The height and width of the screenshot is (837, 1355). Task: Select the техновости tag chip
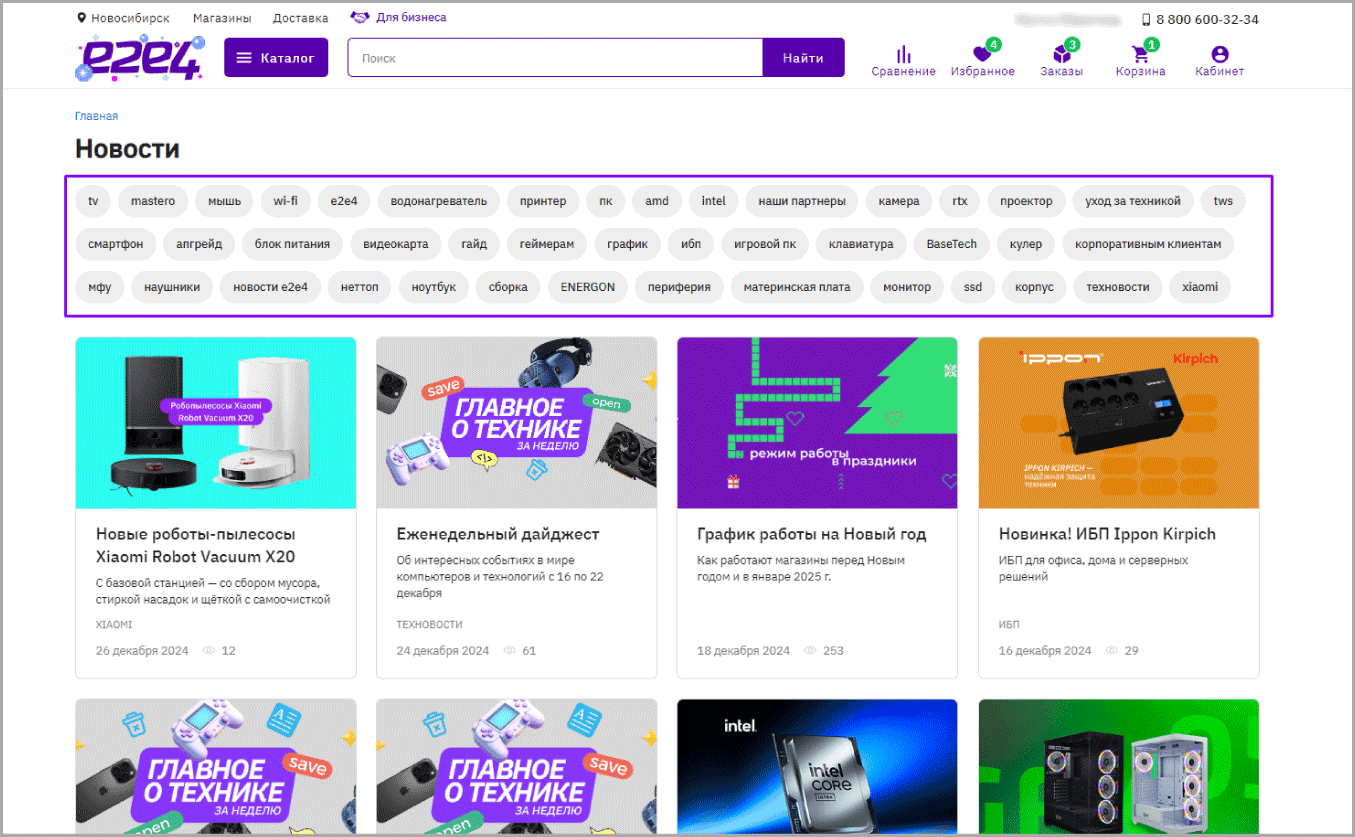point(1118,287)
